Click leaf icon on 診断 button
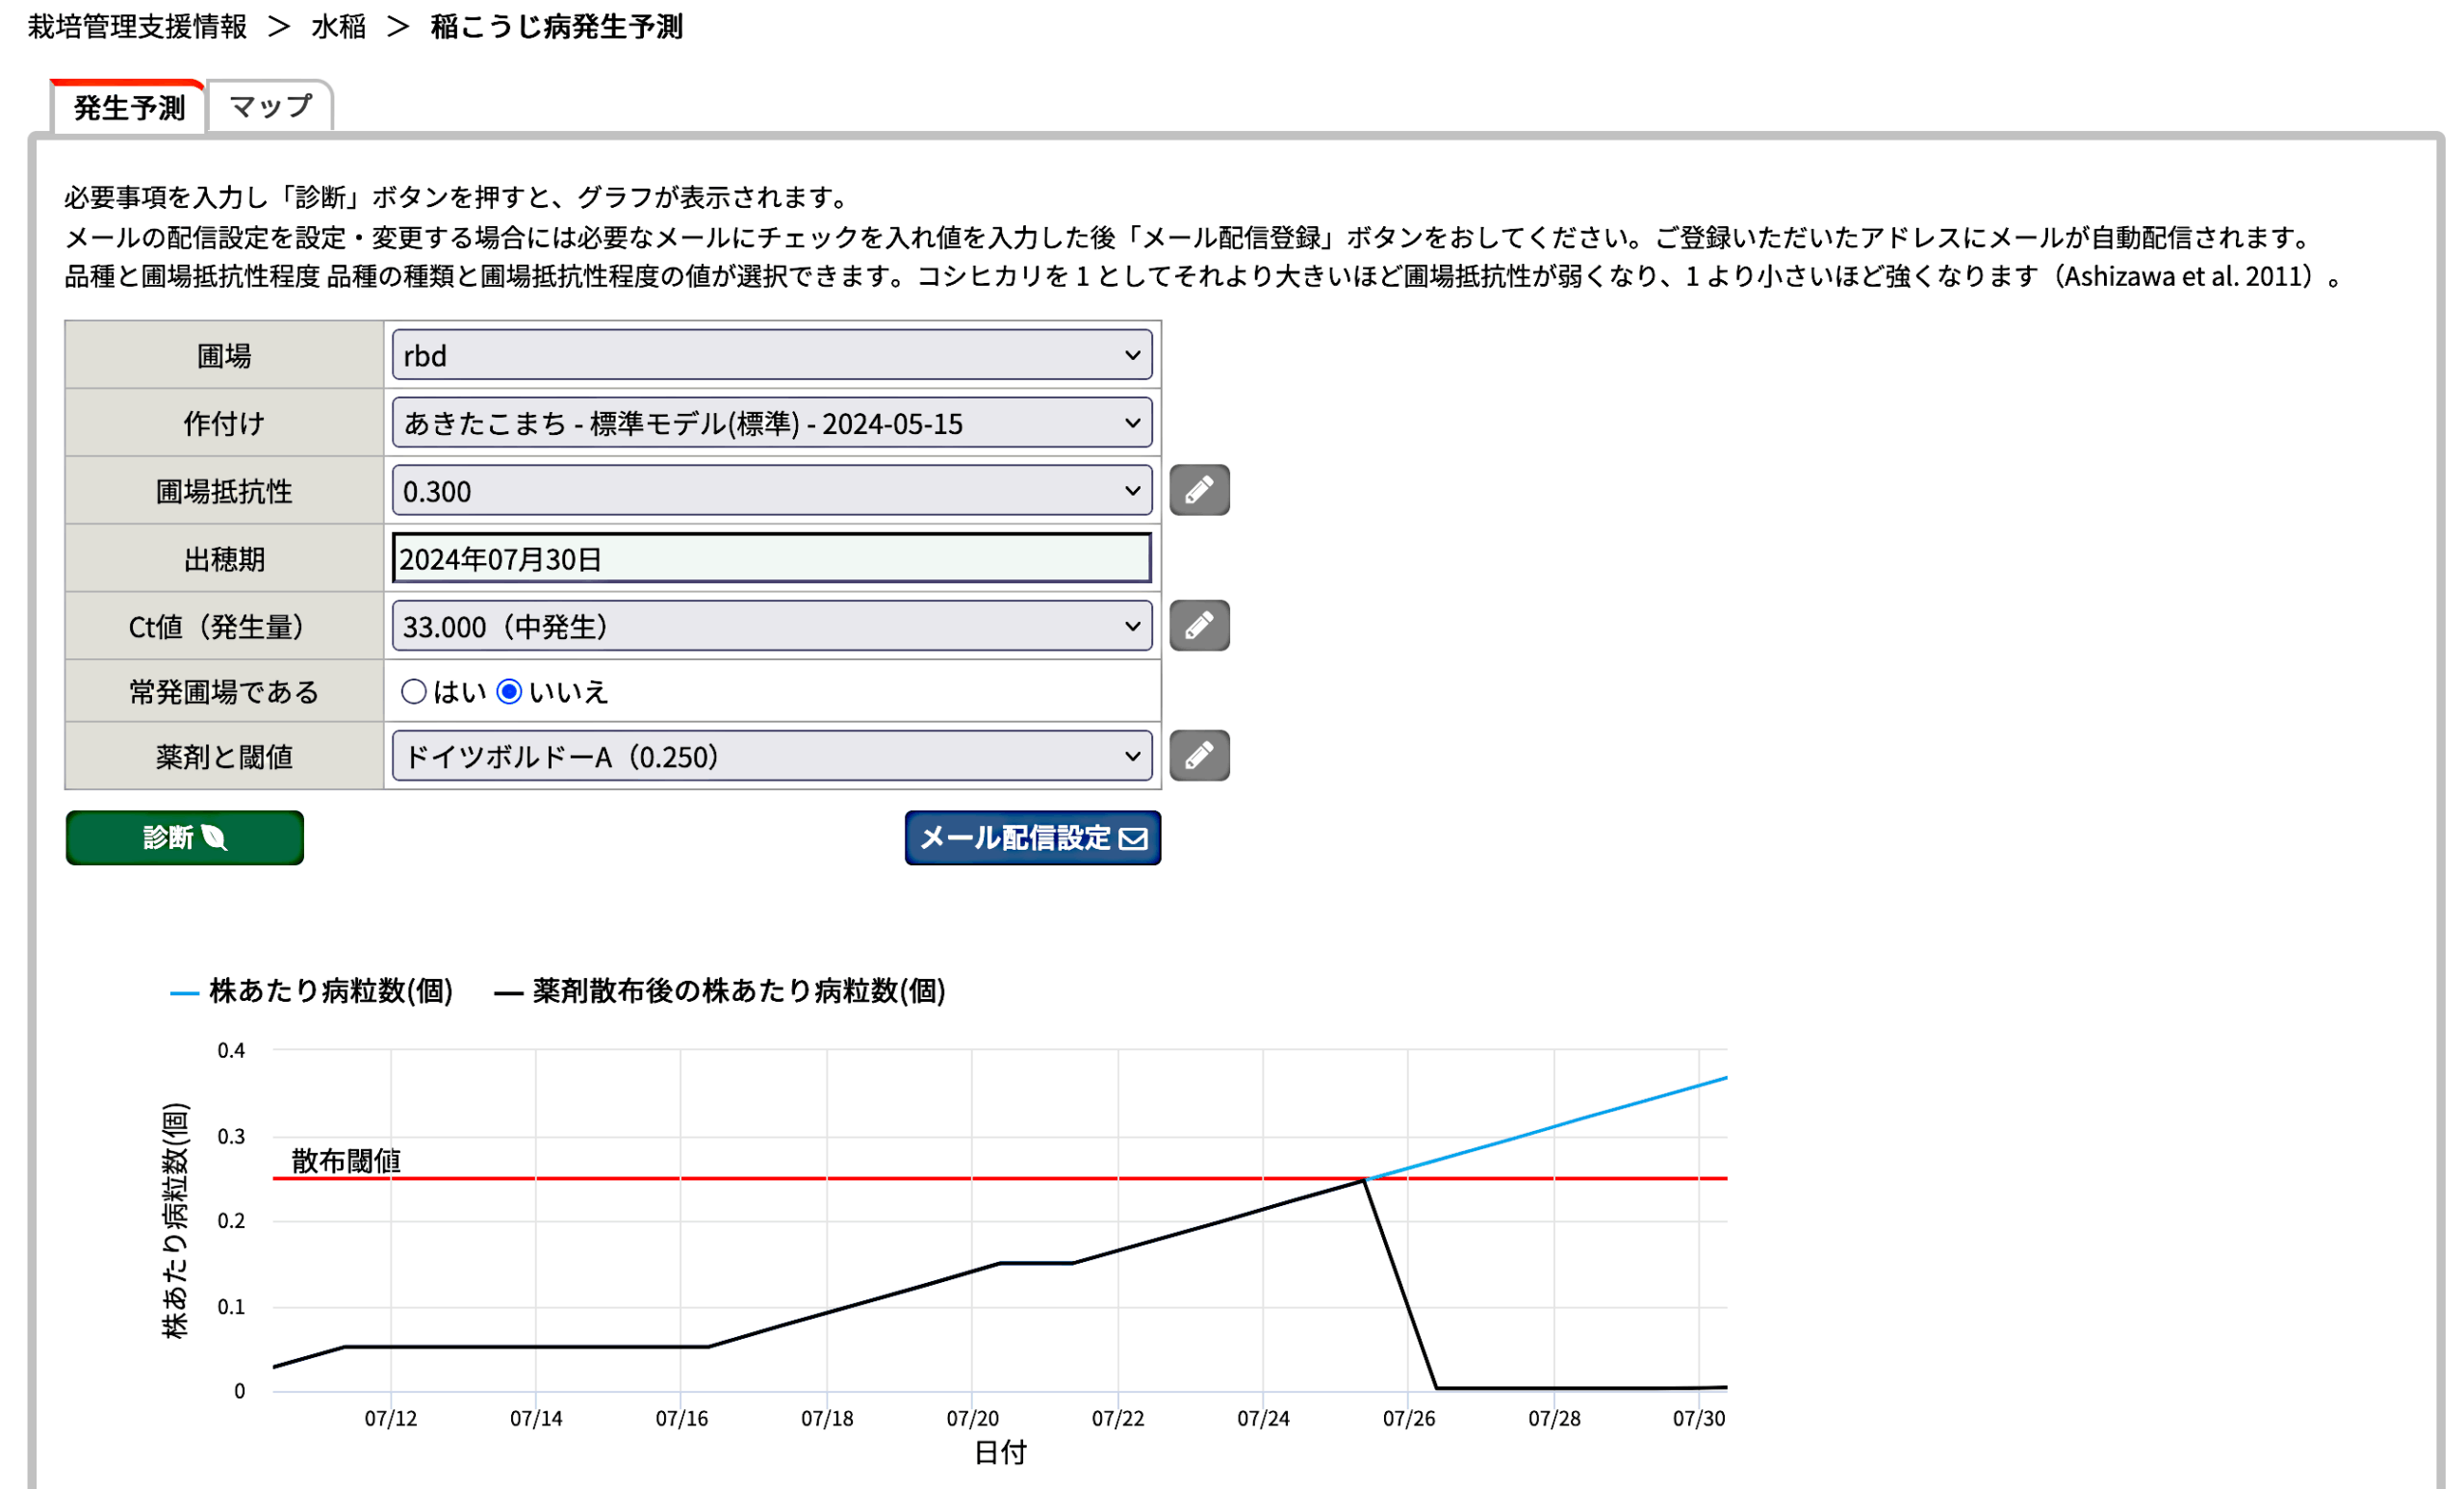The image size is (2464, 1489). [x=214, y=837]
